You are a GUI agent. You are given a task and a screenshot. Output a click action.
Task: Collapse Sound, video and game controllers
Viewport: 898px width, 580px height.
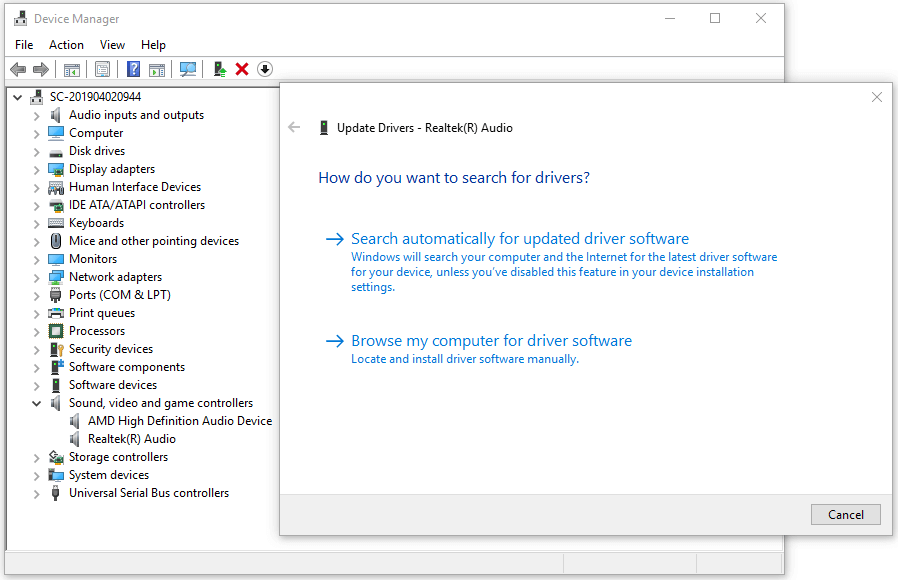37,404
